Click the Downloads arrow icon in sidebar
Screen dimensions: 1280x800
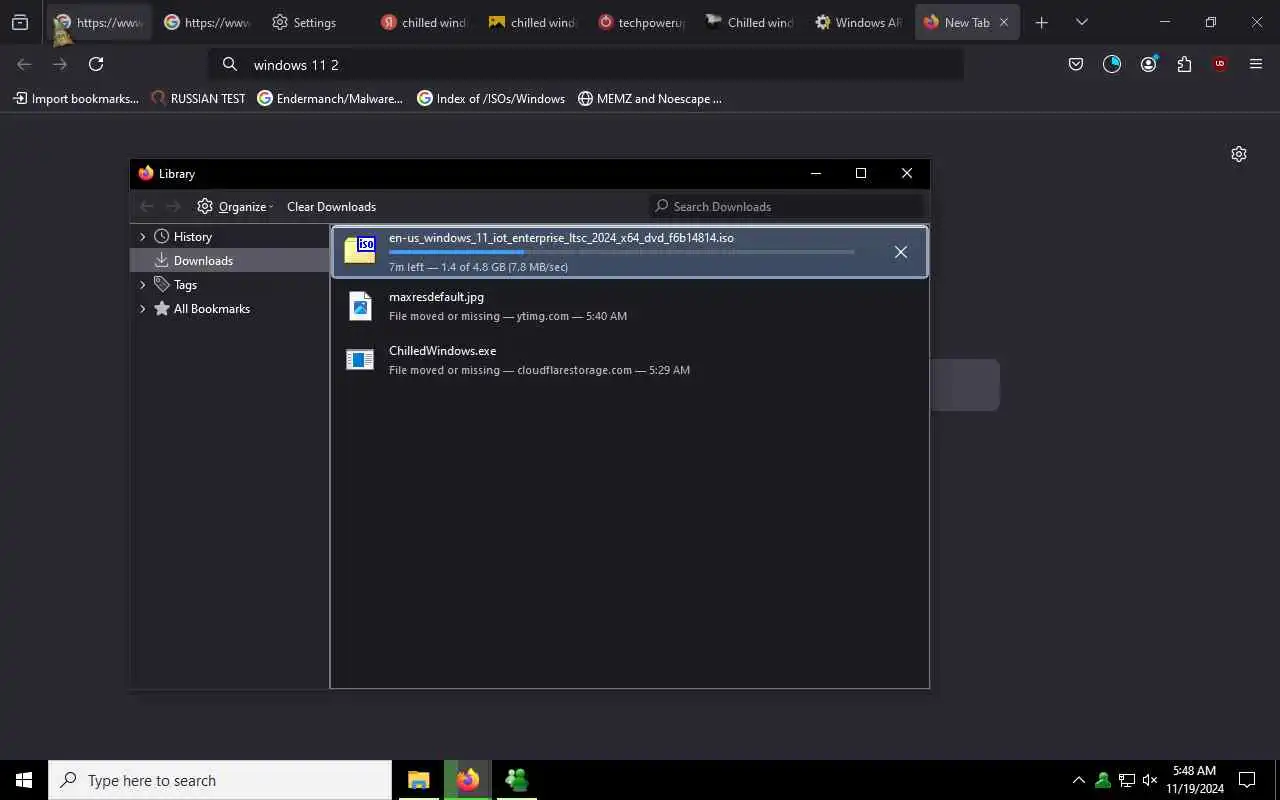tap(161, 261)
